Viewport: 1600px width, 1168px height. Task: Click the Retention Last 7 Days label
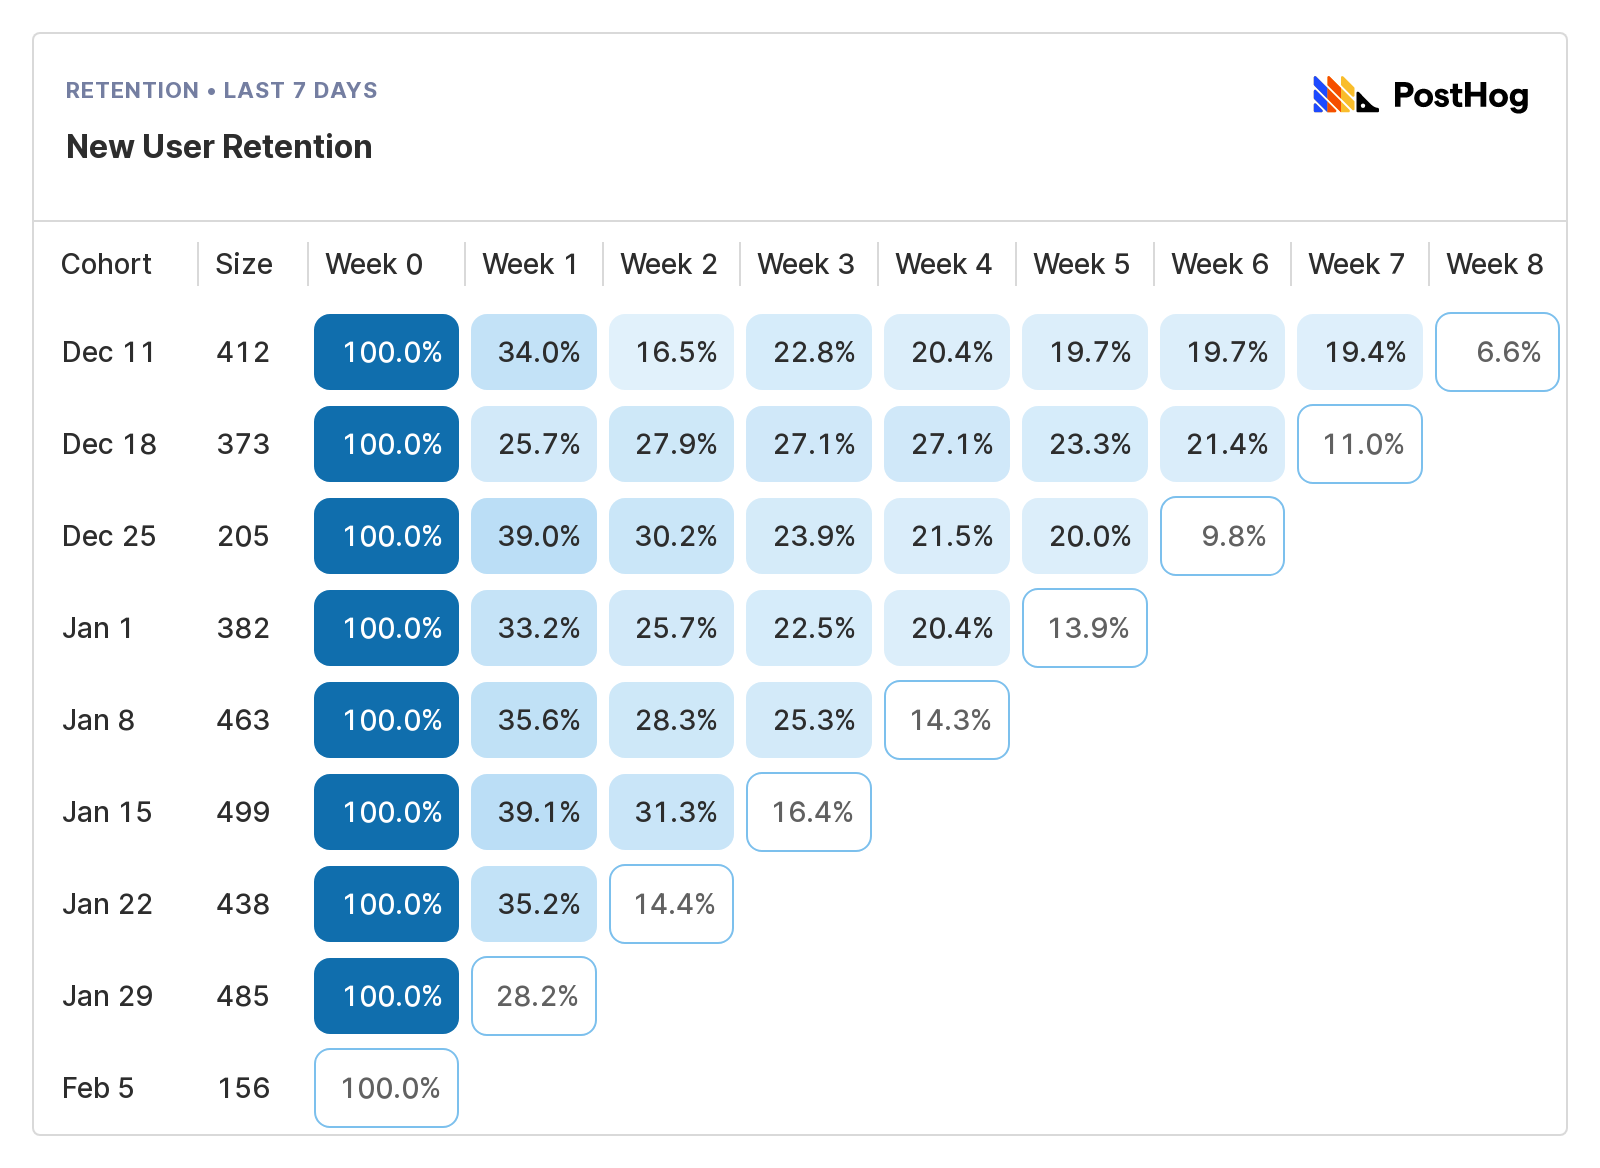[221, 90]
